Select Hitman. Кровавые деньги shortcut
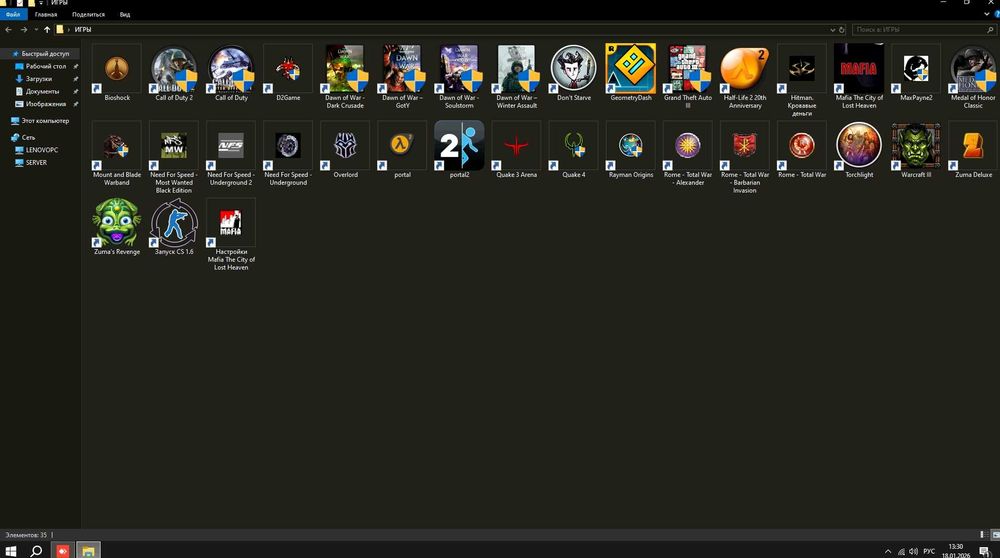The width and height of the screenshot is (1000, 558). 802,68
